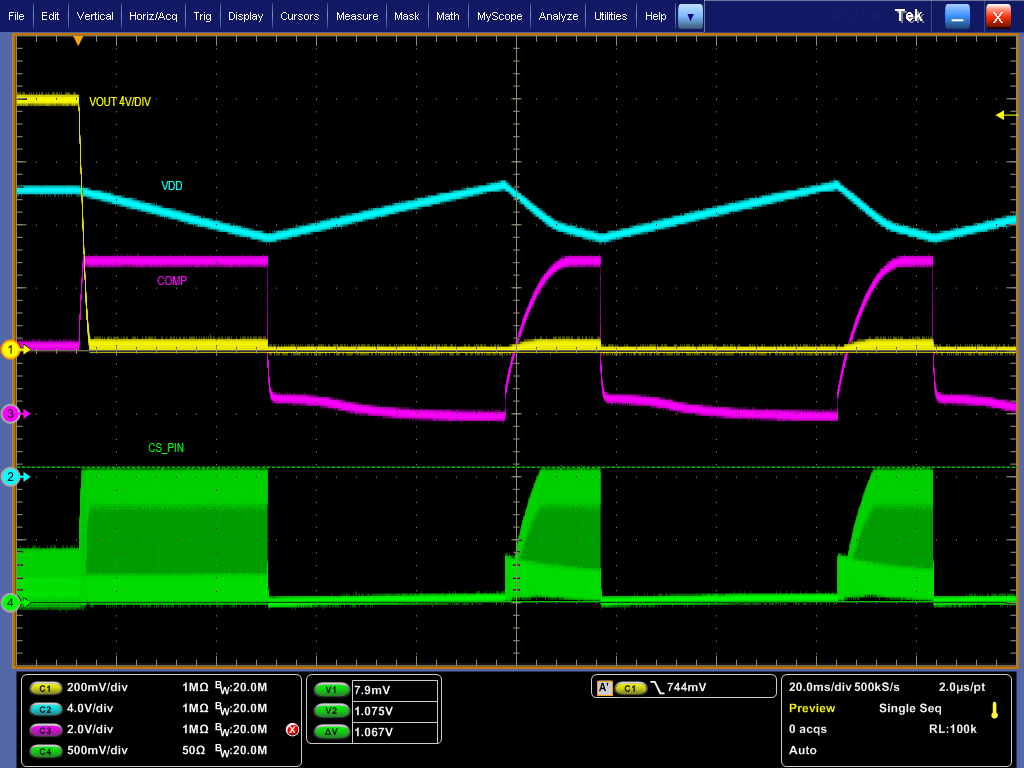Open the Measure menu
The image size is (1024, 768).
click(357, 16)
